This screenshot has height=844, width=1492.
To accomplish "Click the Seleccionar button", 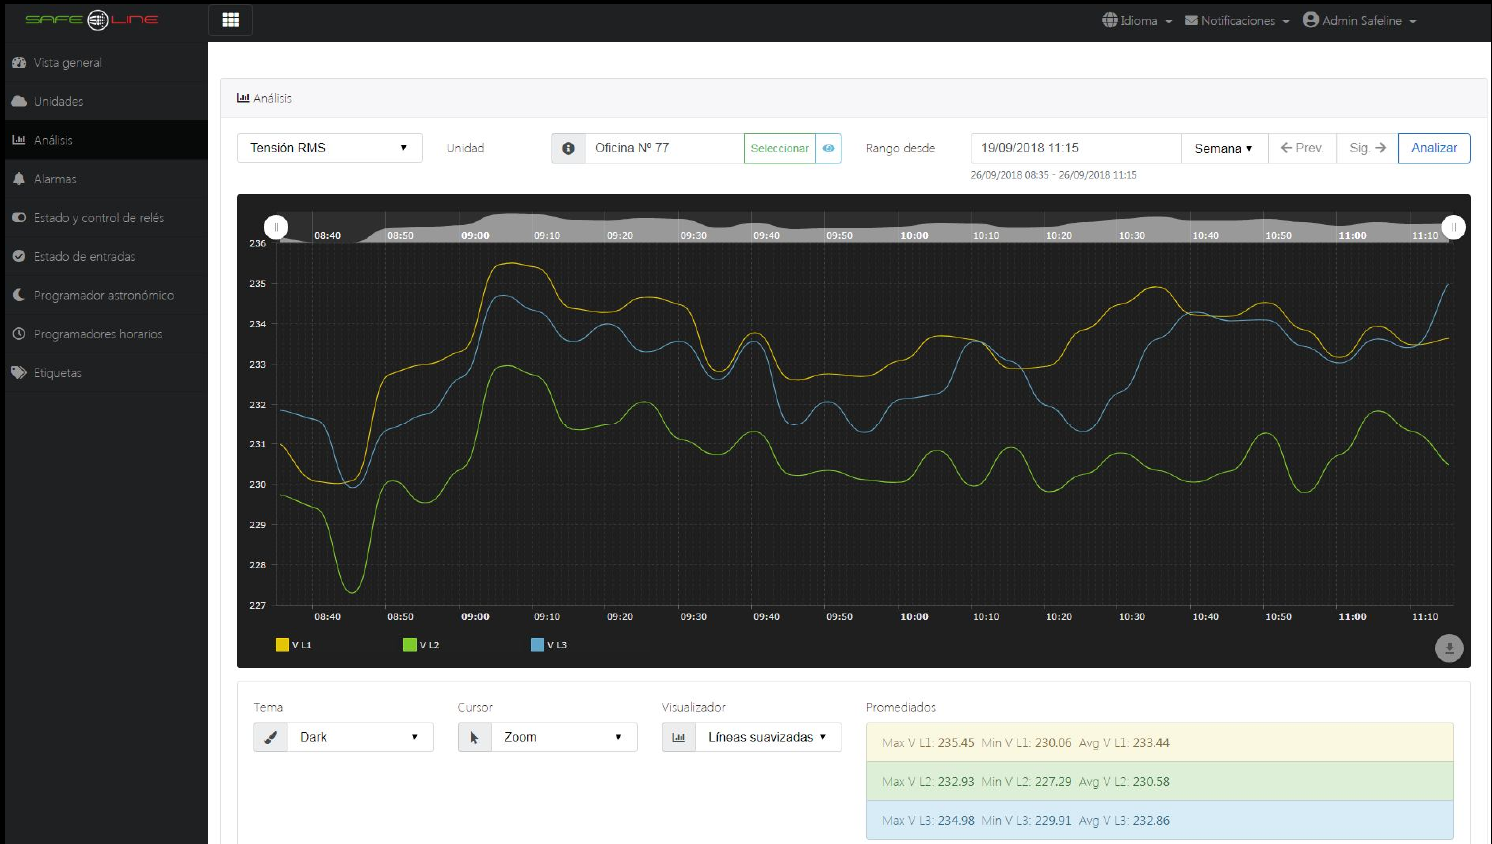I will (x=779, y=148).
